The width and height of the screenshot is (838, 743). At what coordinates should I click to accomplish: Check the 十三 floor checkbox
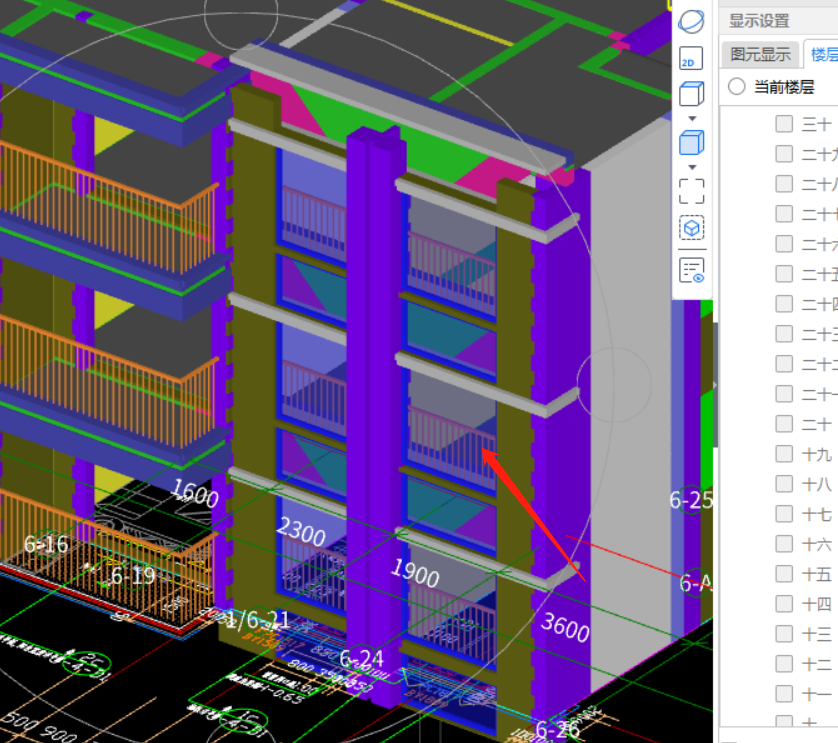coord(784,634)
